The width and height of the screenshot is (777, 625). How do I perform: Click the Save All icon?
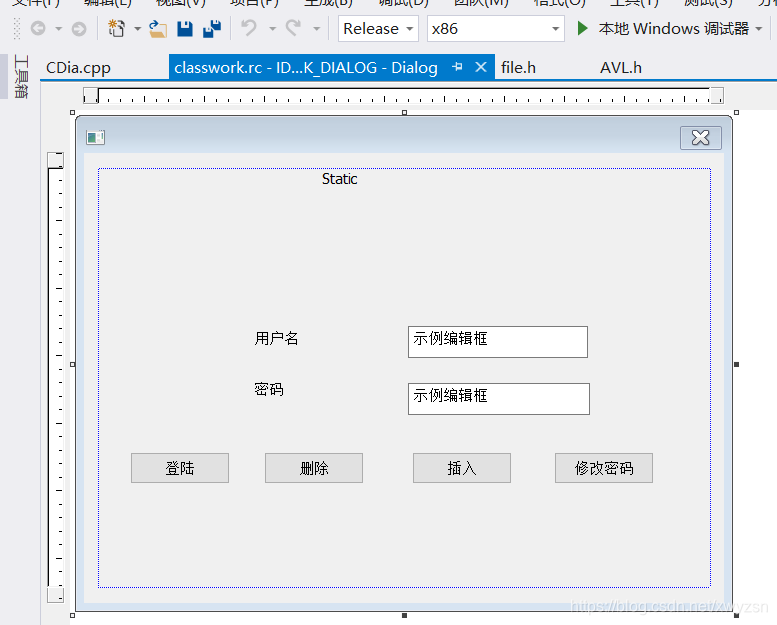(x=212, y=29)
